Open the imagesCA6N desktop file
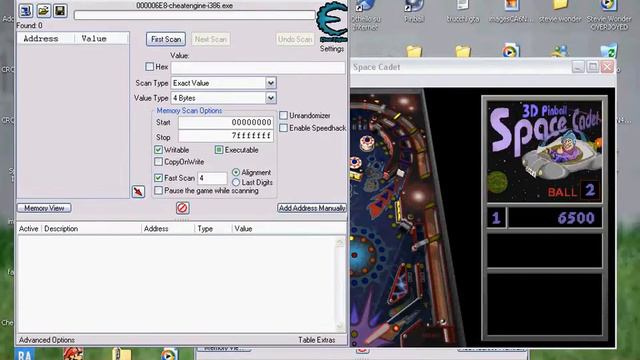Screen dimensions: 640x360 (x=511, y=11)
